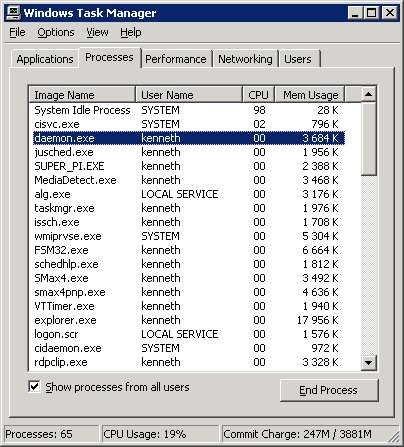Viewport: 404px width, 447px height.
Task: Sort processes by CPU column header
Action: tap(258, 95)
